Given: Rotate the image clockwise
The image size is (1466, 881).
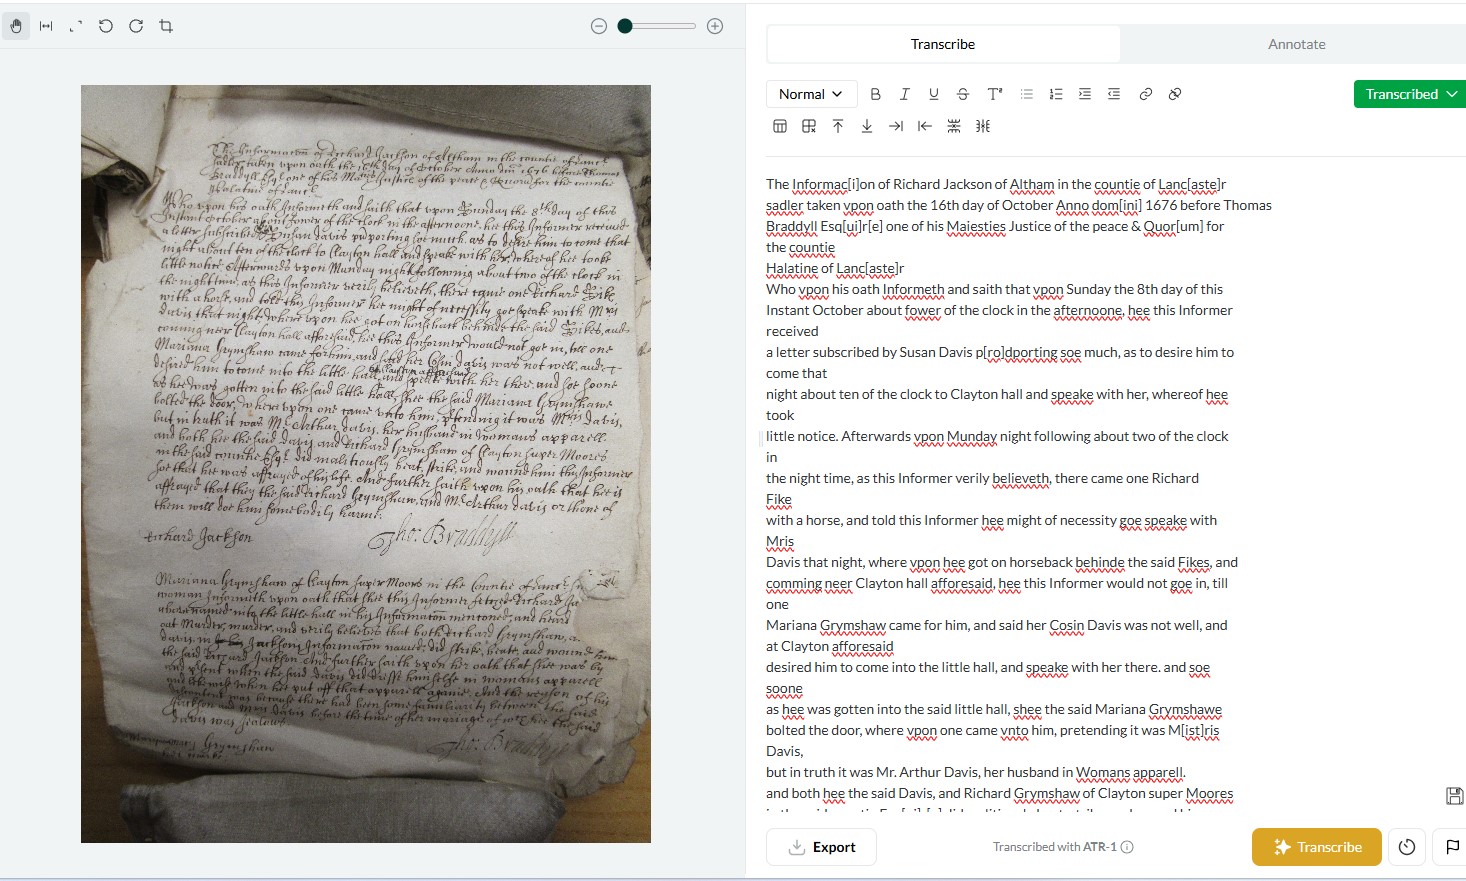Looking at the screenshot, I should pyautogui.click(x=136, y=26).
